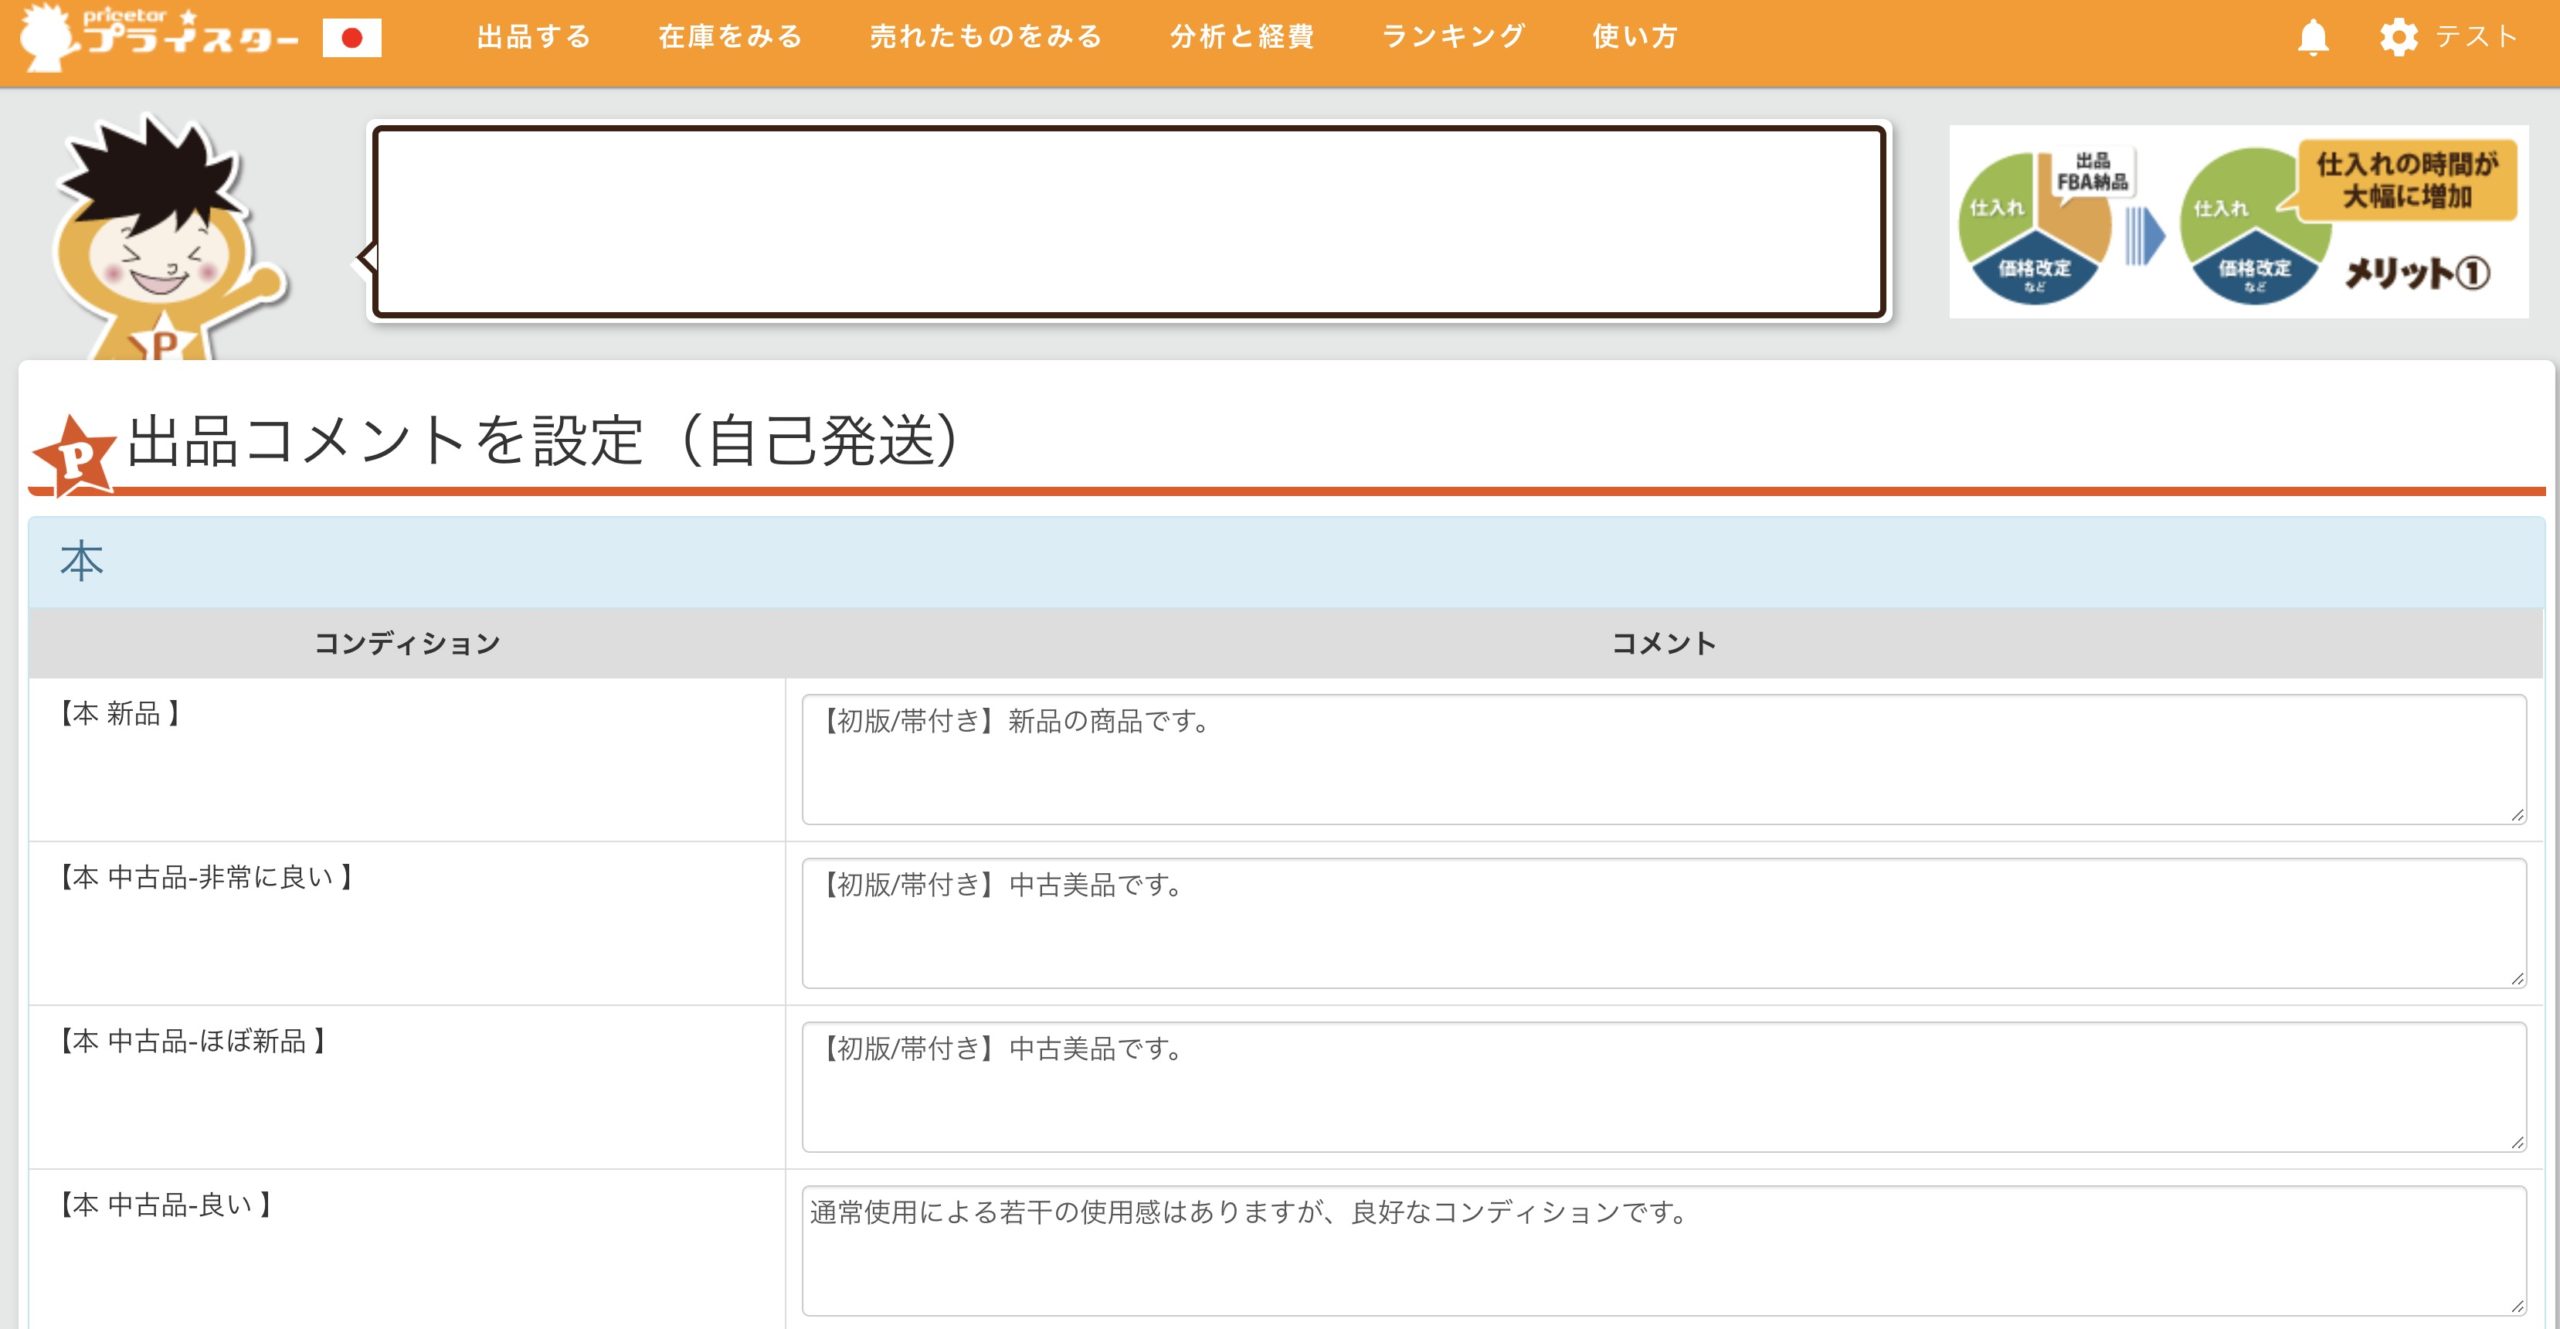Open the 在庫をみる menu
Image resolution: width=2560 pixels, height=1329 pixels.
731,38
